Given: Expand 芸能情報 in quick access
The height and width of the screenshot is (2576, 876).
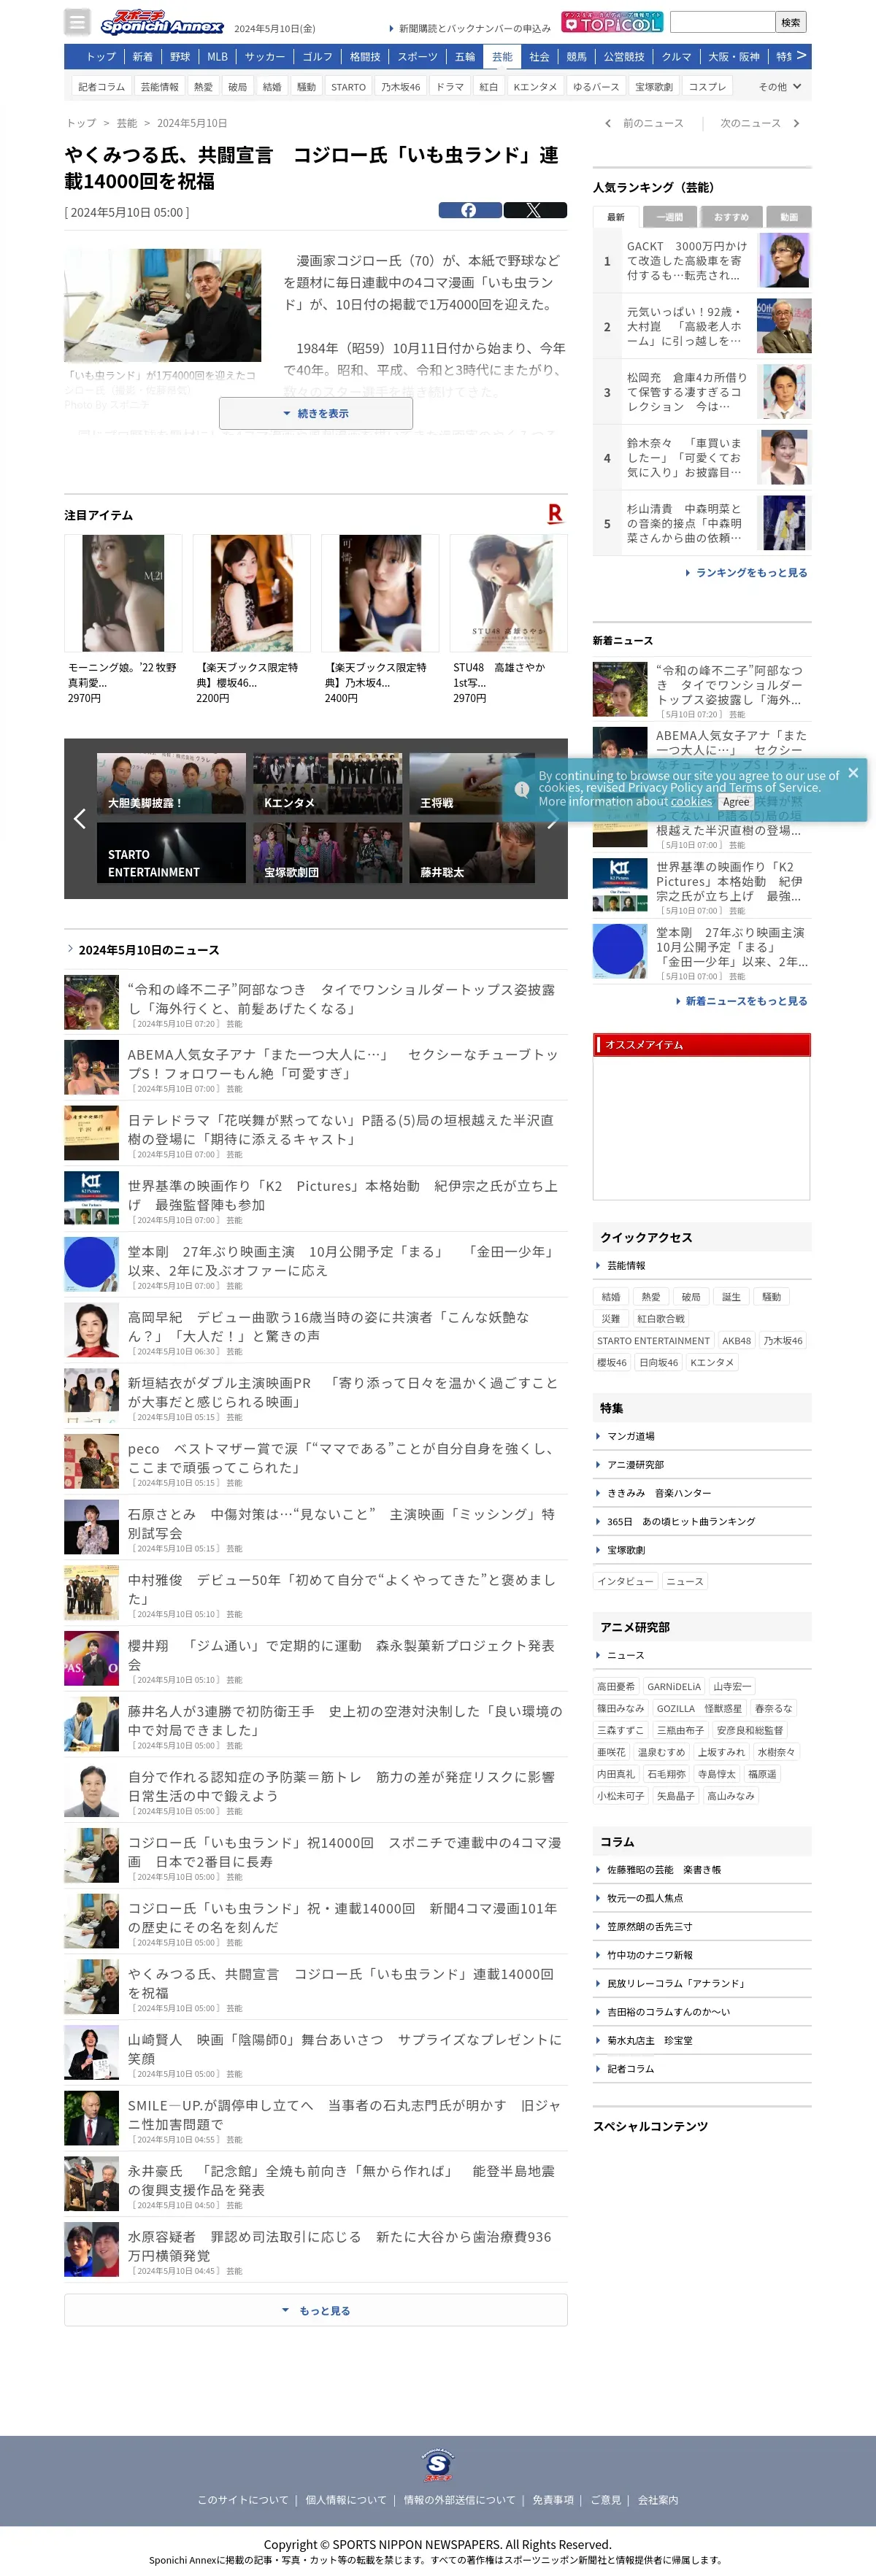Looking at the screenshot, I should click(626, 1265).
